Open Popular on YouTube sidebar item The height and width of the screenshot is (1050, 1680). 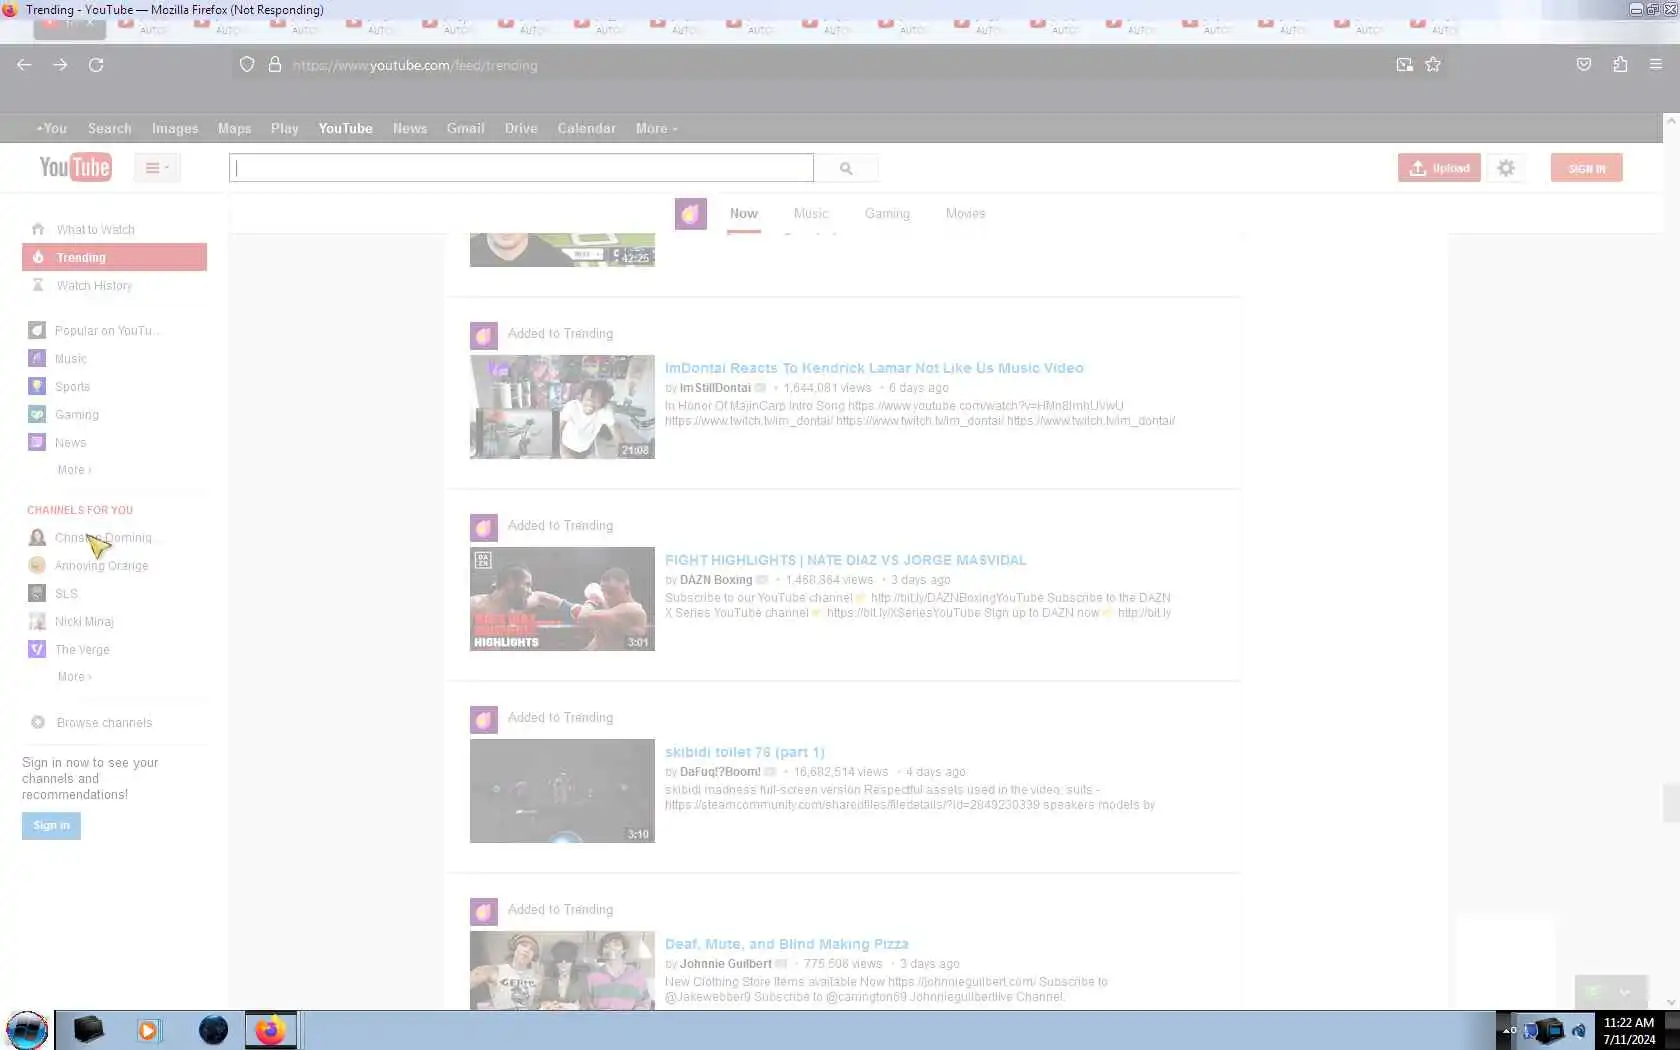click(x=107, y=330)
